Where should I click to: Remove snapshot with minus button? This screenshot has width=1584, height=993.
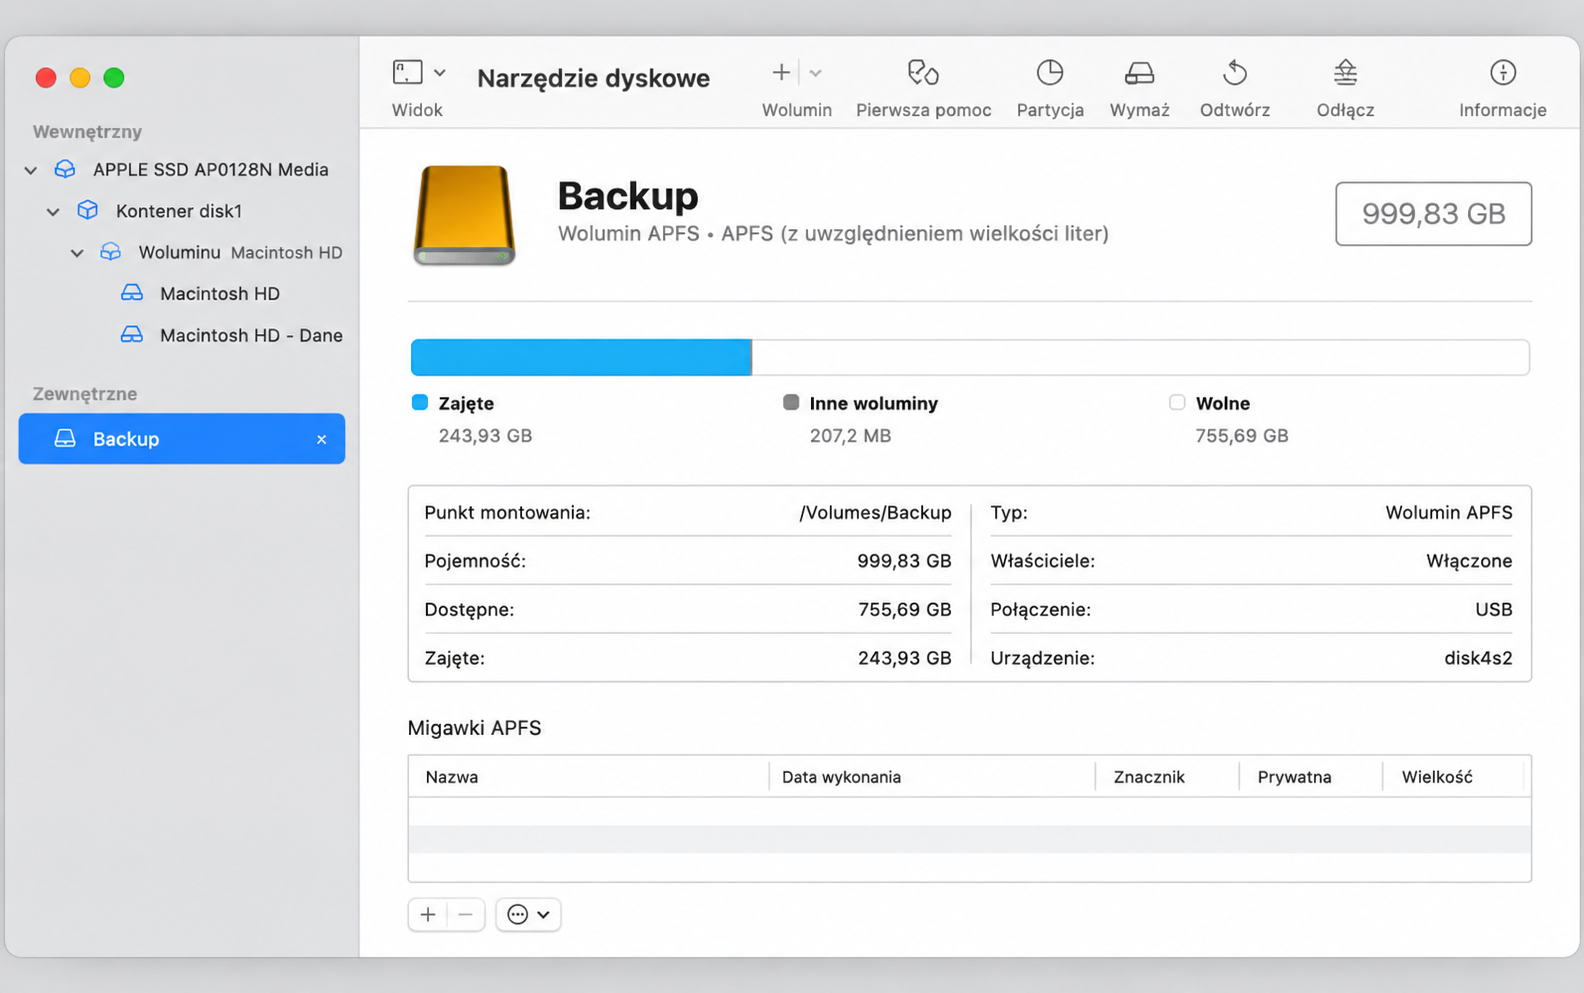[466, 914]
